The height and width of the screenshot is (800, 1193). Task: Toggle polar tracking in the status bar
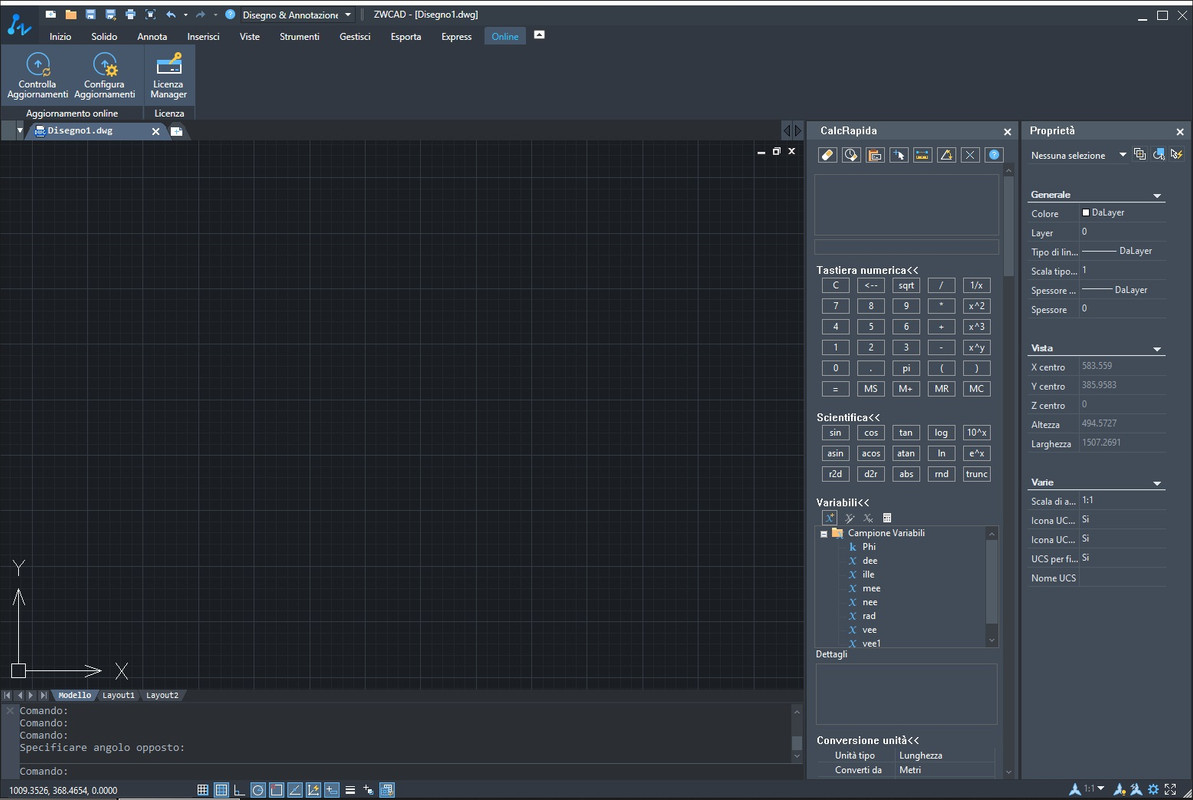258,790
